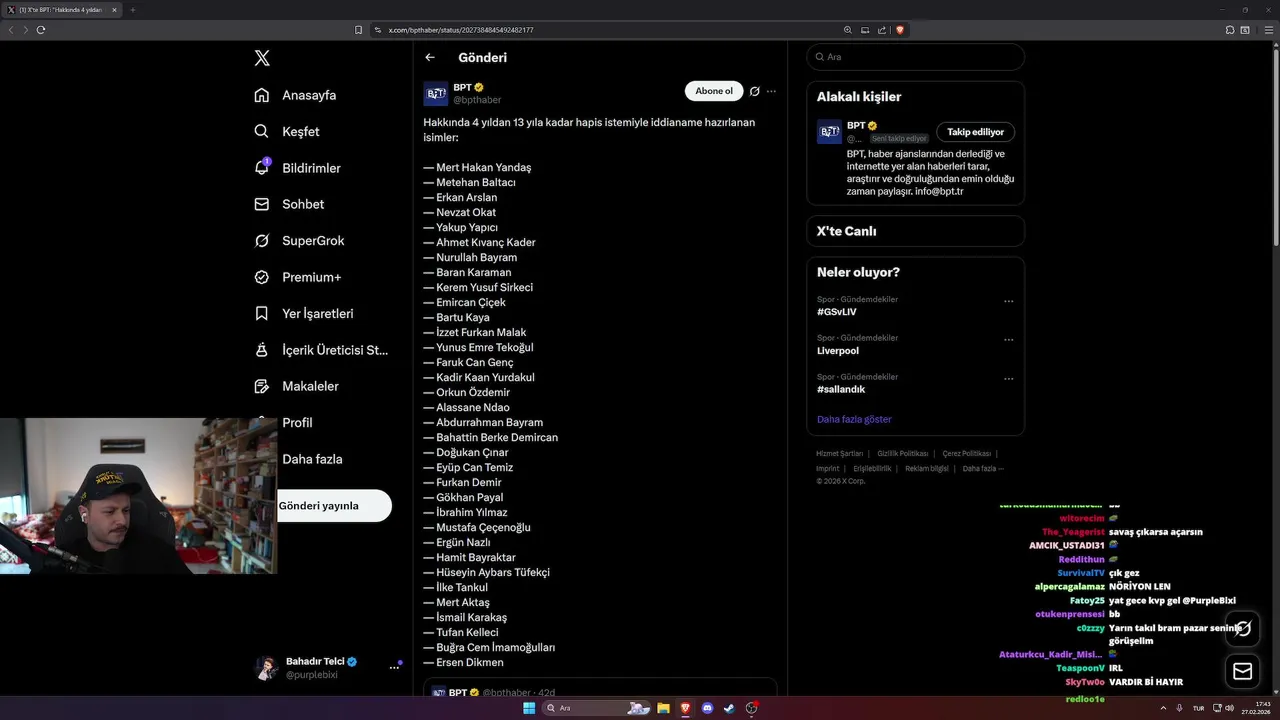Viewport: 1280px width, 720px height.
Task: Open the Windows Start menu
Action: (x=529, y=708)
